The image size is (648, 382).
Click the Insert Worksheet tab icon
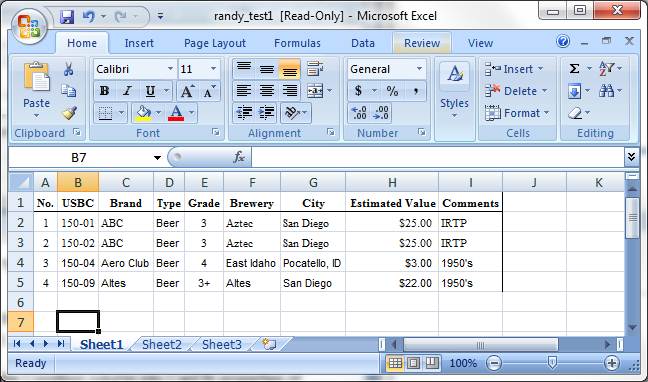(269, 344)
